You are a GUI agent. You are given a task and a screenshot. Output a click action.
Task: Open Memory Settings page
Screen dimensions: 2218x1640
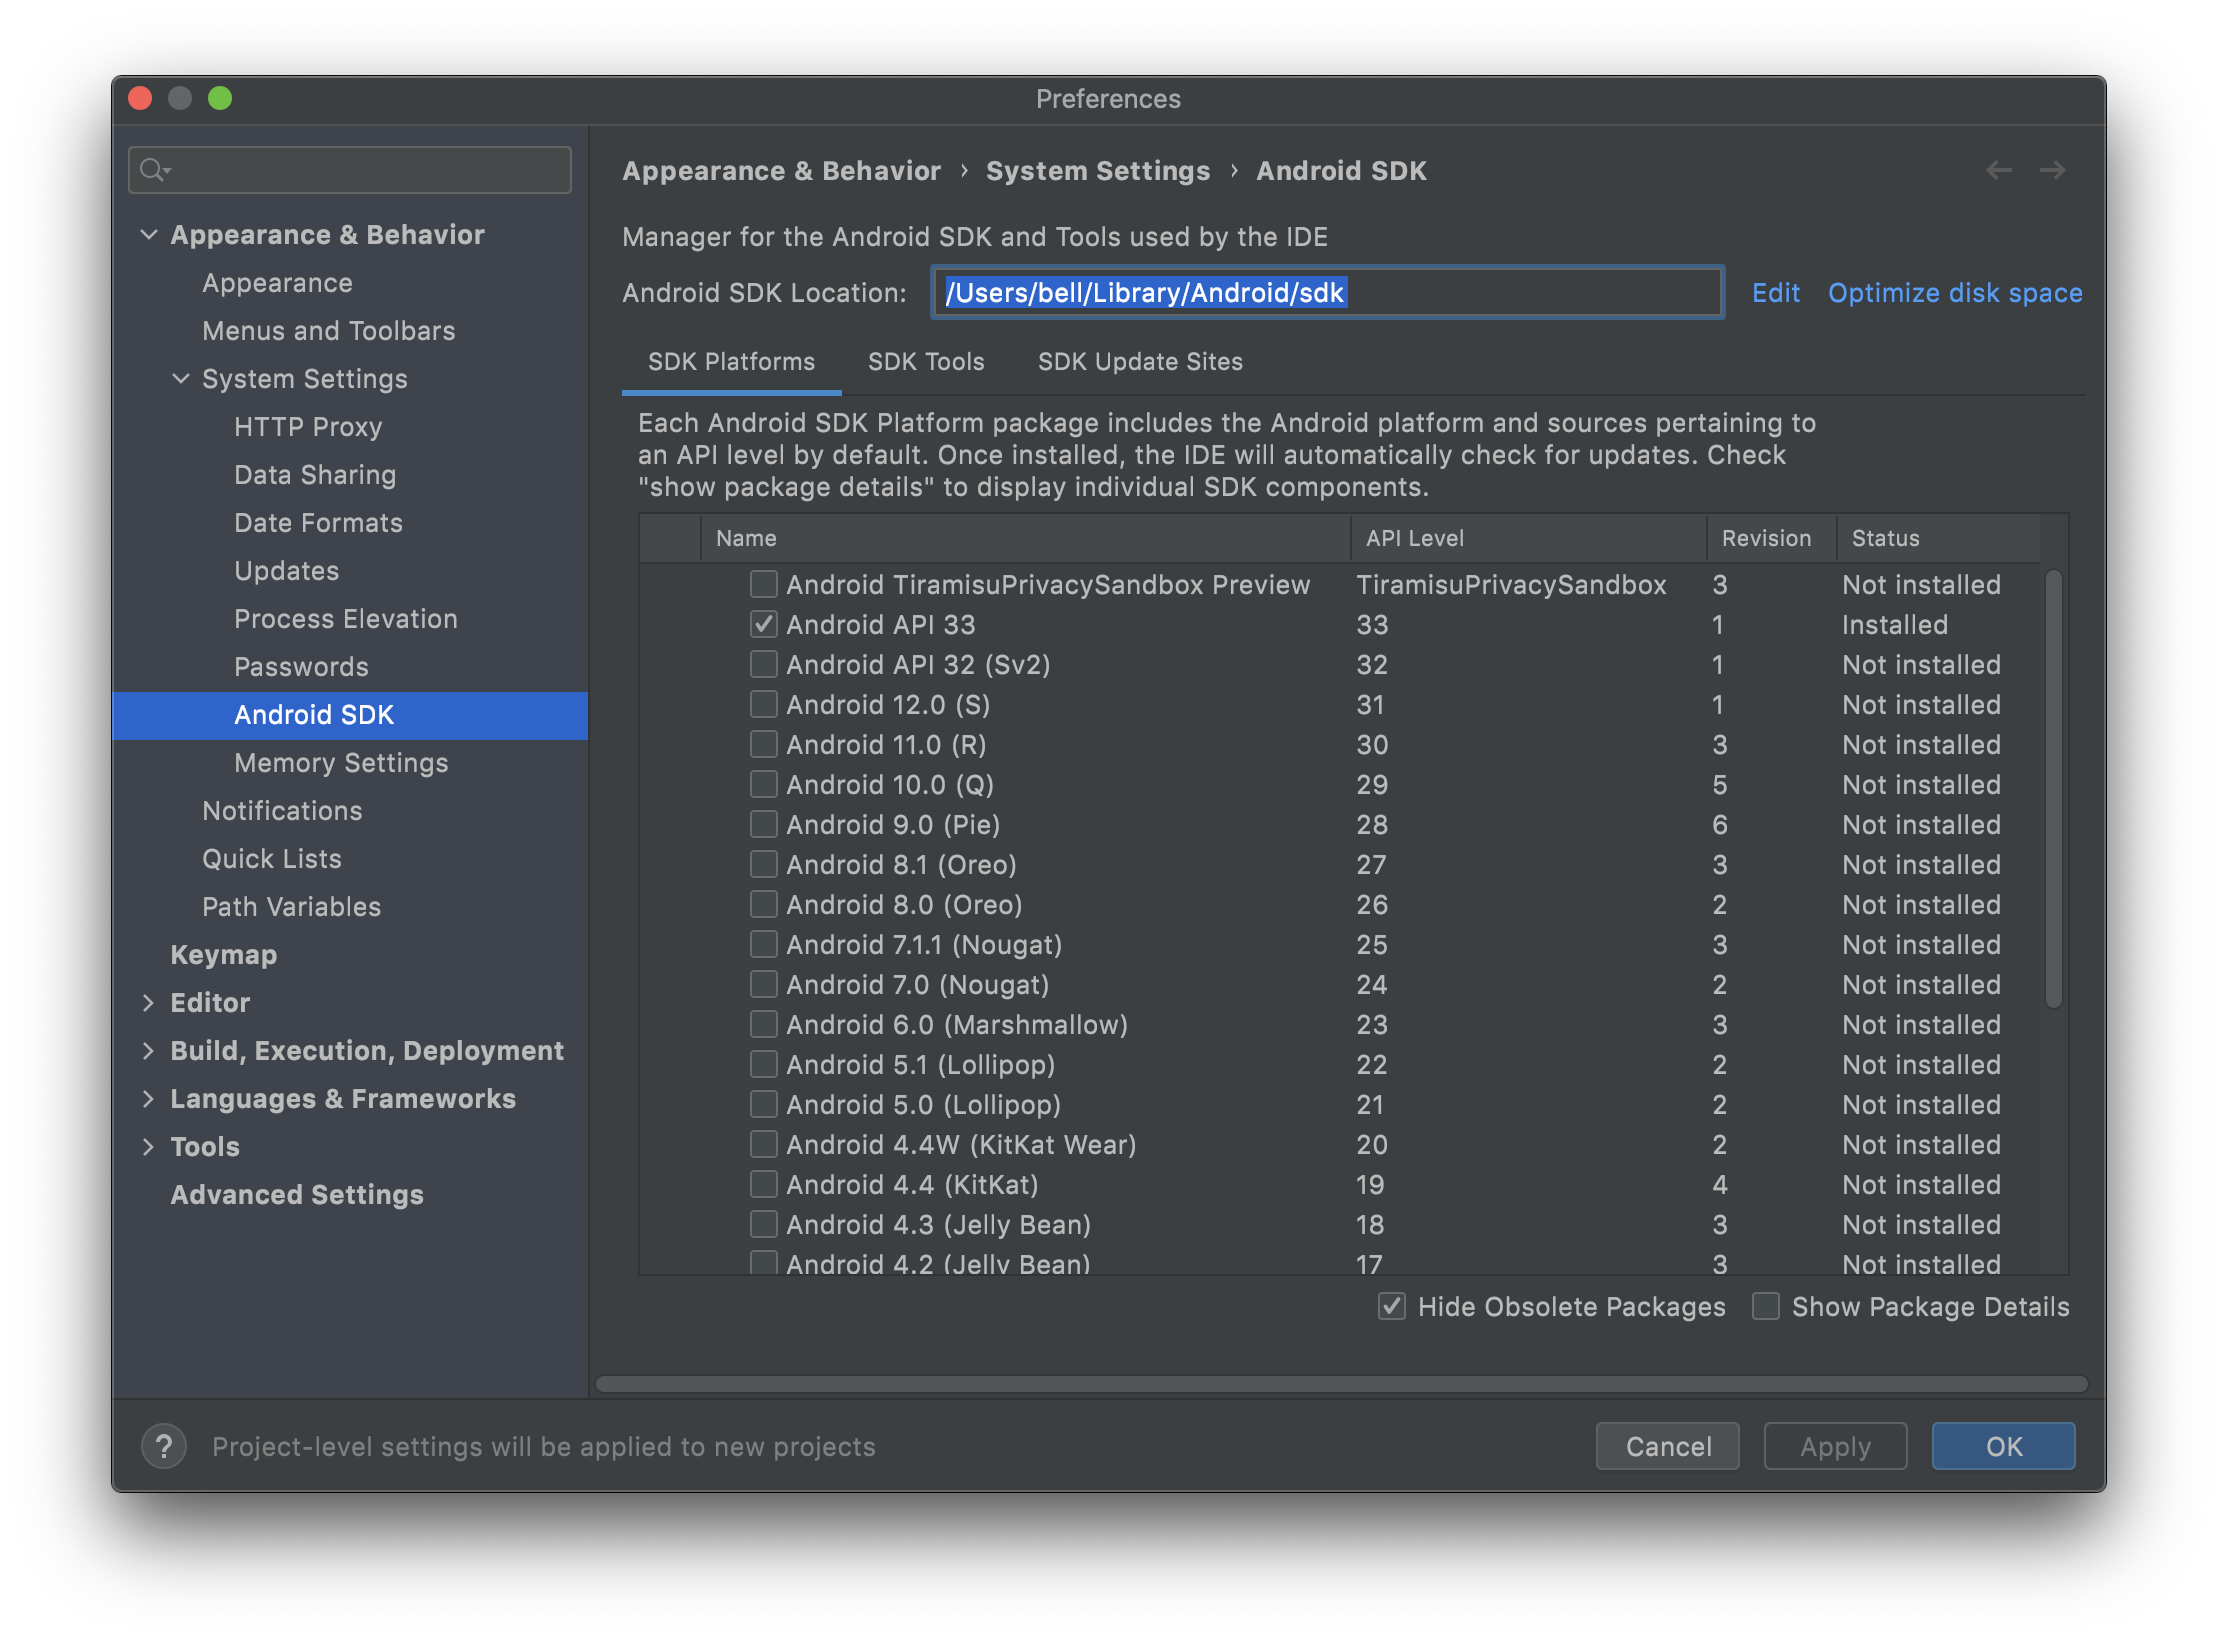pos(341,763)
